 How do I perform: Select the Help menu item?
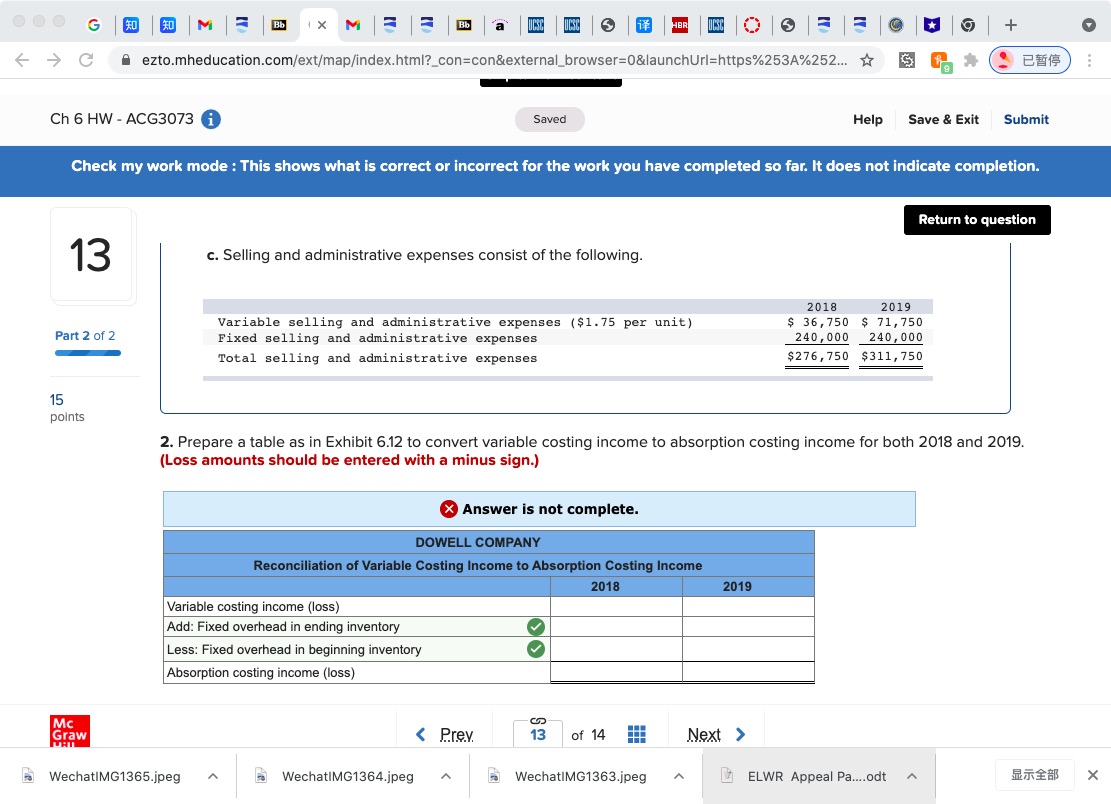(x=868, y=119)
